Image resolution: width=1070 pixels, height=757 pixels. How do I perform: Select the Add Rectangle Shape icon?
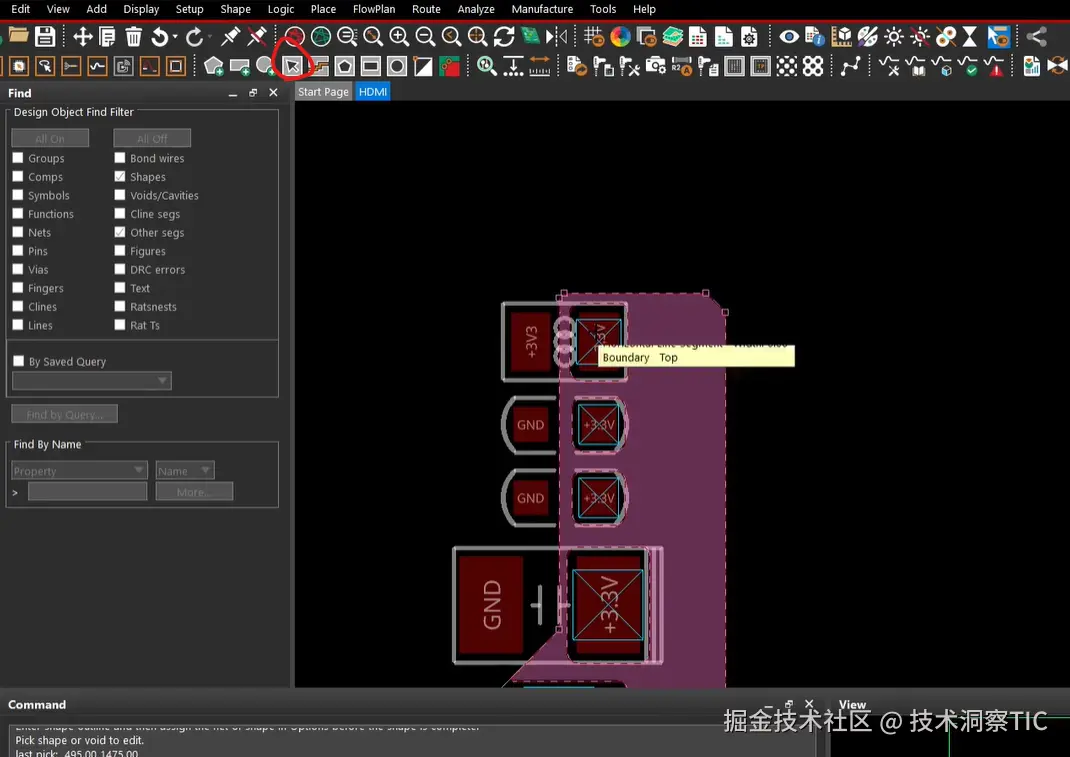[x=240, y=66]
